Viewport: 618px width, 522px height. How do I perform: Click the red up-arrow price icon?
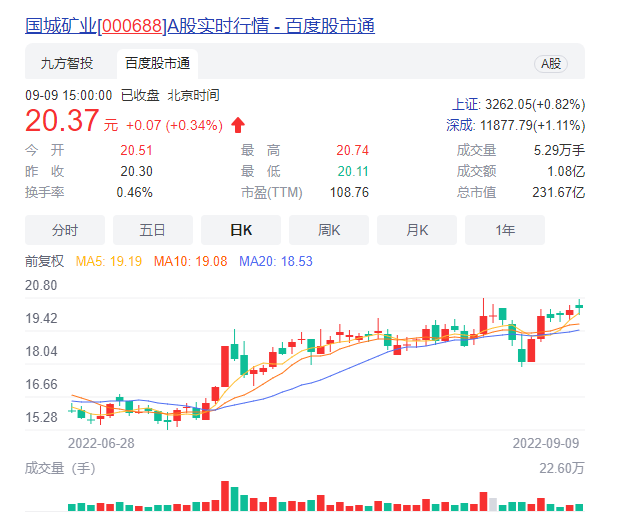tap(238, 125)
